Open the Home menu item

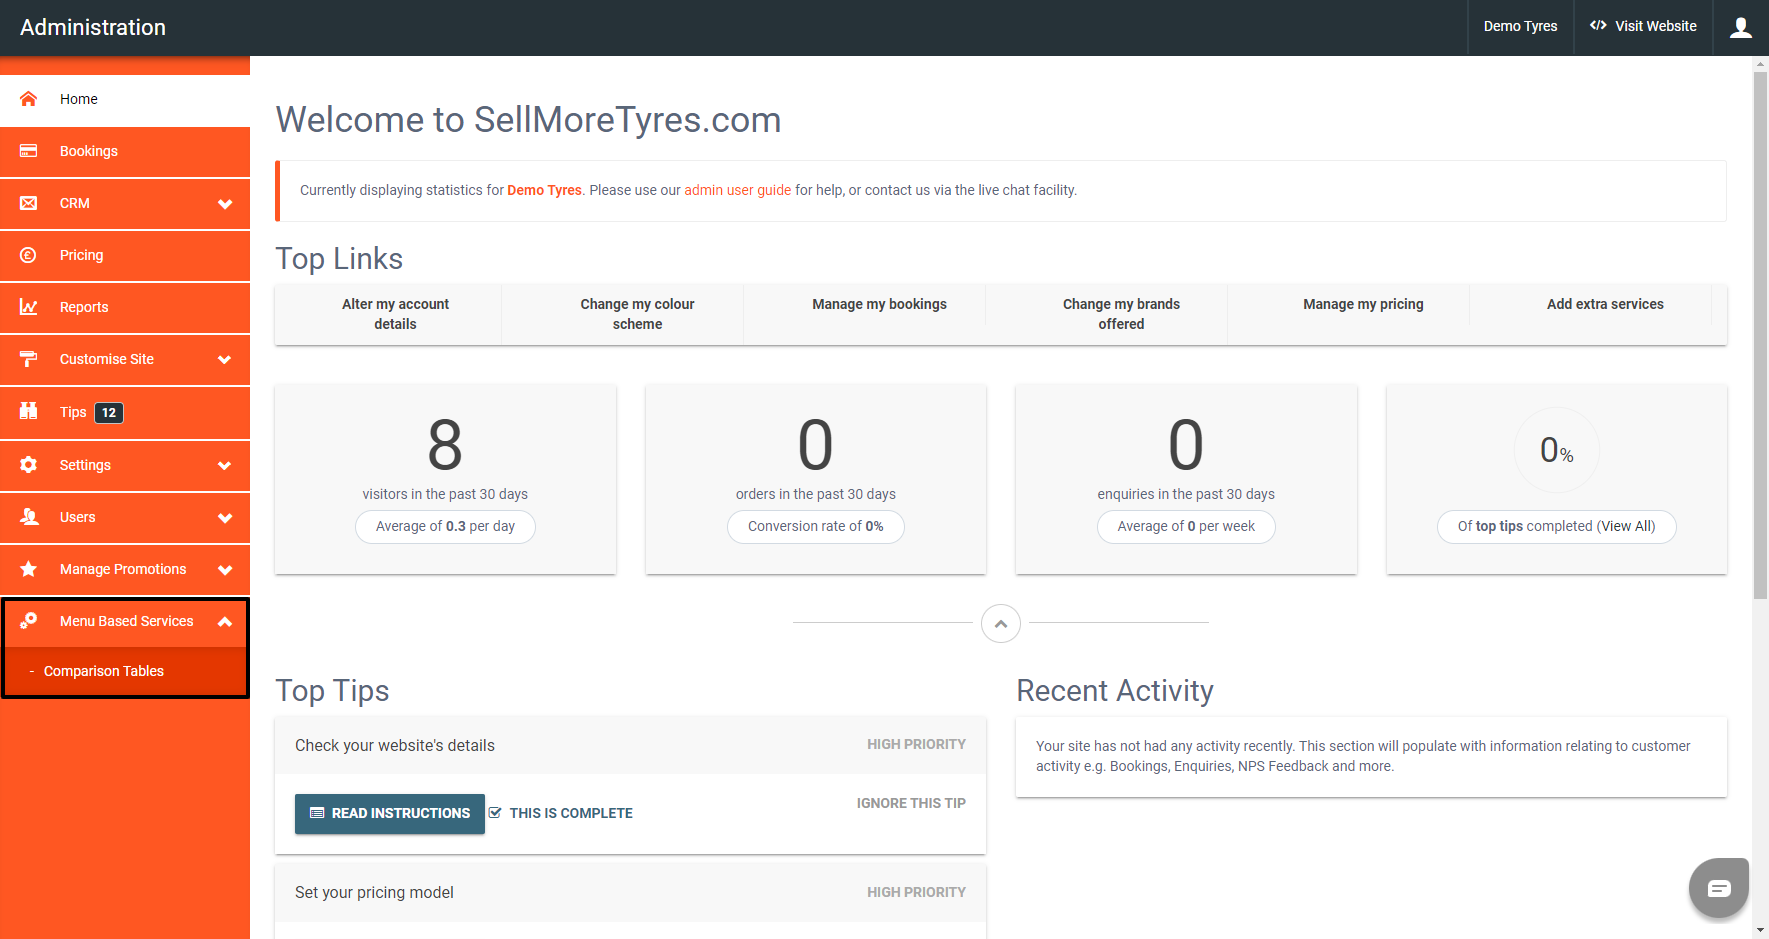point(125,99)
